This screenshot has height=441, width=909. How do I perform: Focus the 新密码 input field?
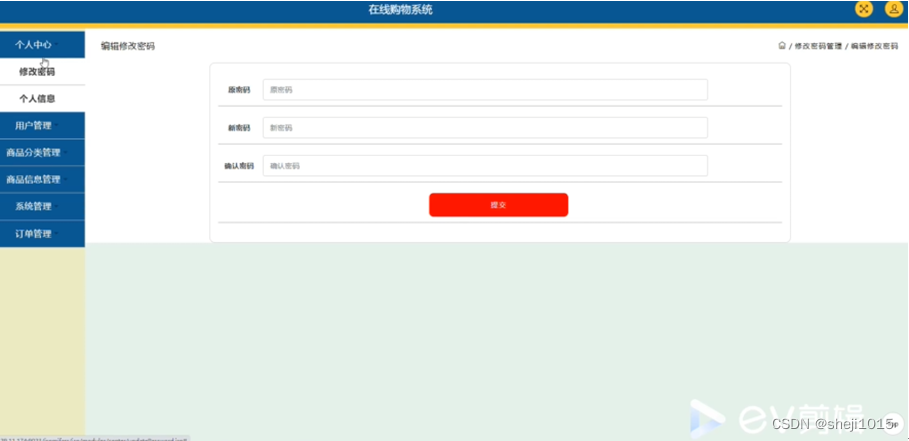click(485, 127)
